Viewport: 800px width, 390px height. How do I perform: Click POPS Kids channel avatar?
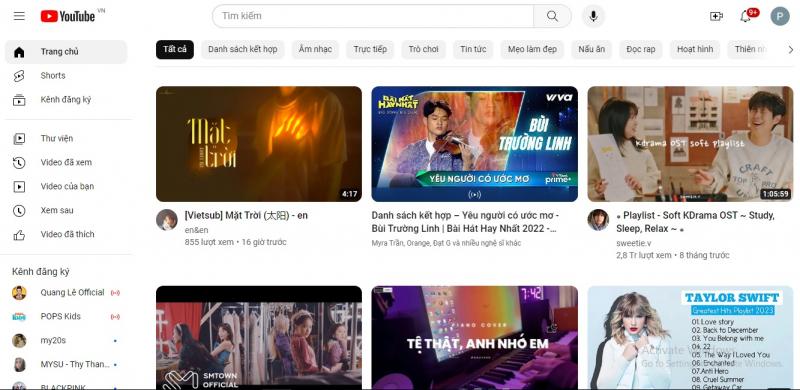point(19,317)
